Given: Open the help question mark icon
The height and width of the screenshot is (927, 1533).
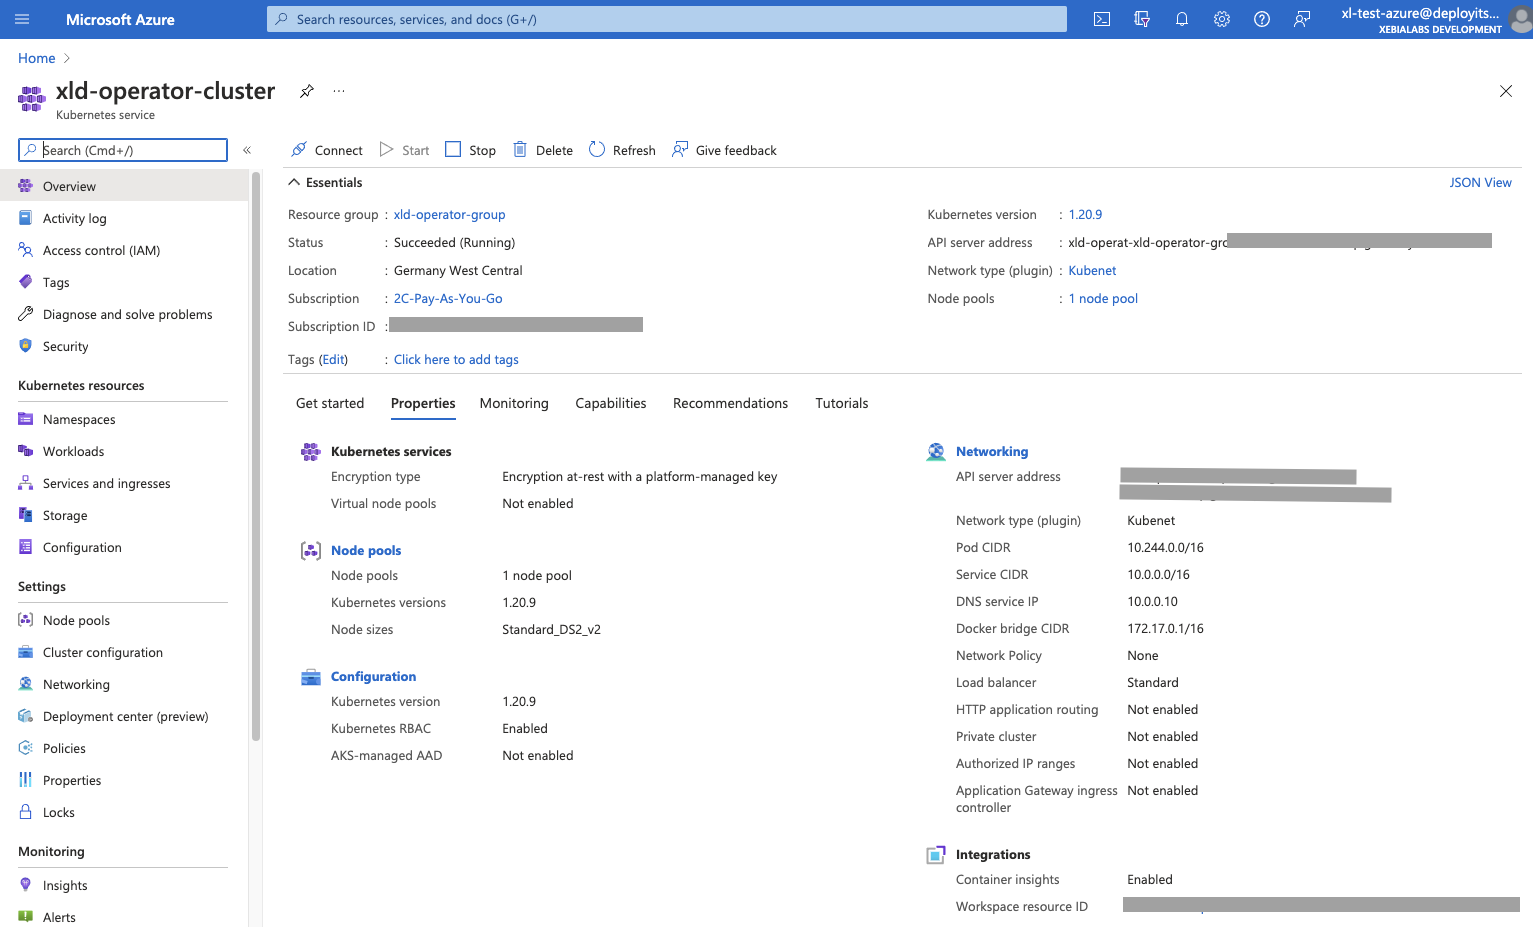Looking at the screenshot, I should pyautogui.click(x=1262, y=19).
